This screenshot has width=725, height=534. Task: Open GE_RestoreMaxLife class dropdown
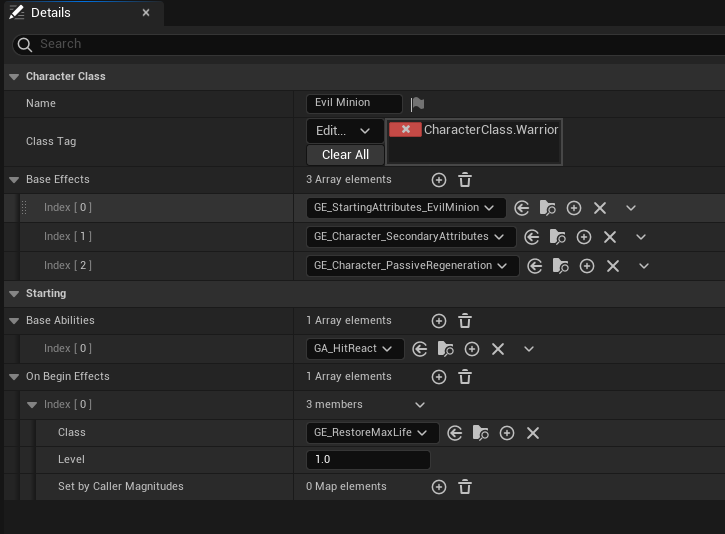372,433
